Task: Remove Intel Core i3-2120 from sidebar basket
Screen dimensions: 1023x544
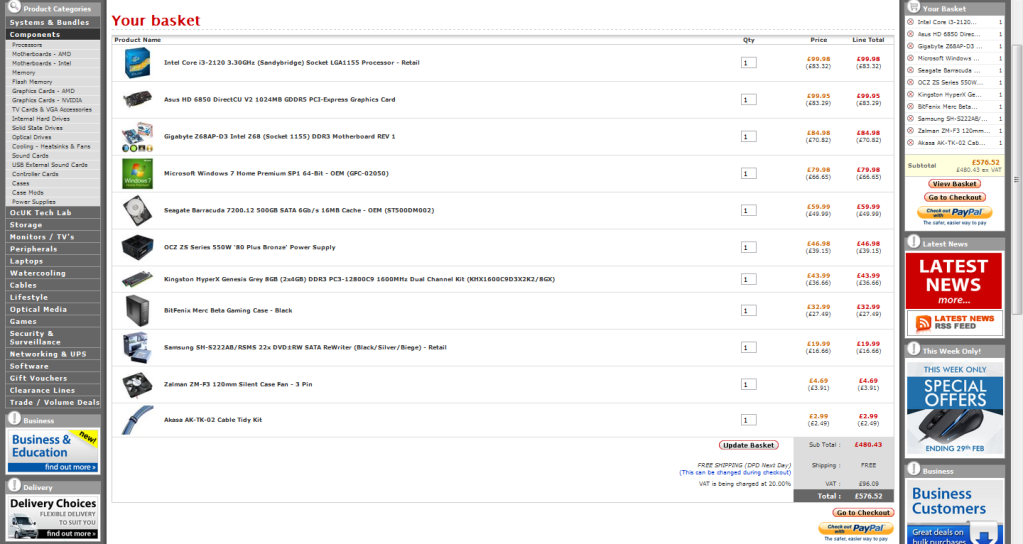Action: (x=910, y=21)
